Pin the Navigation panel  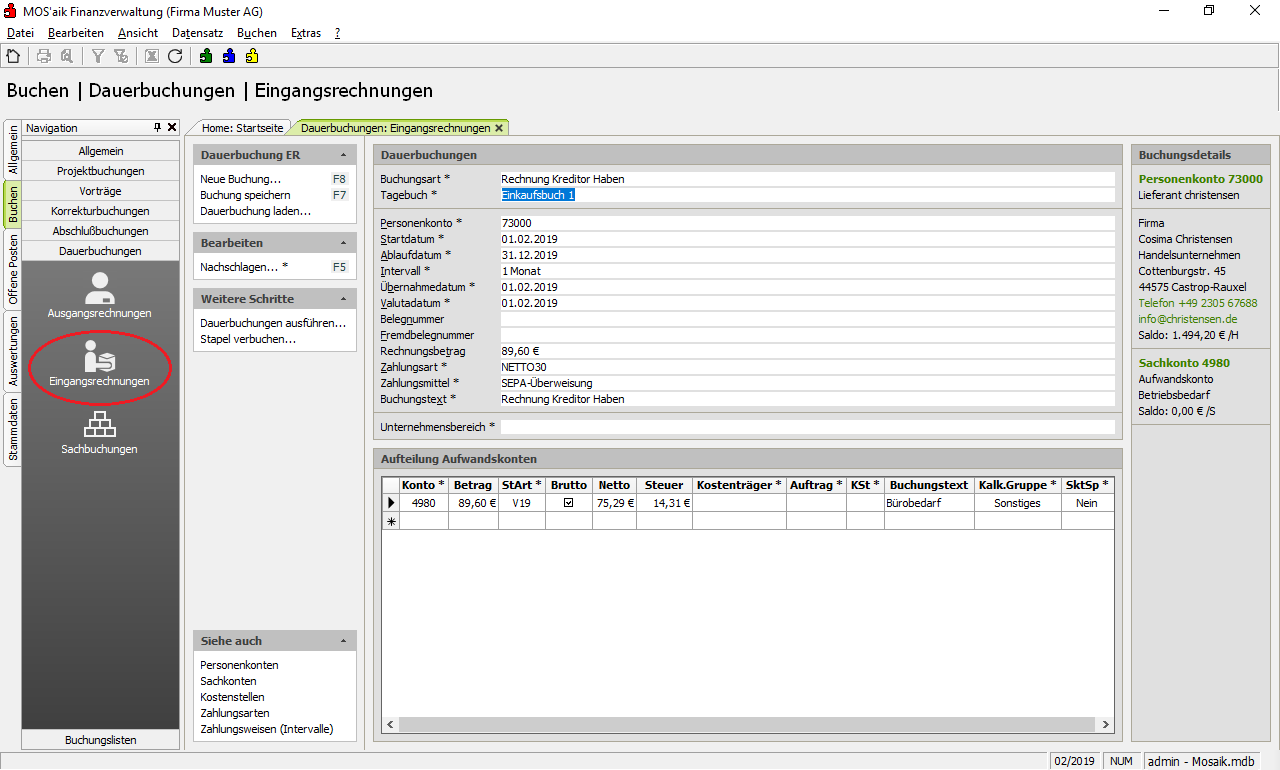157,128
